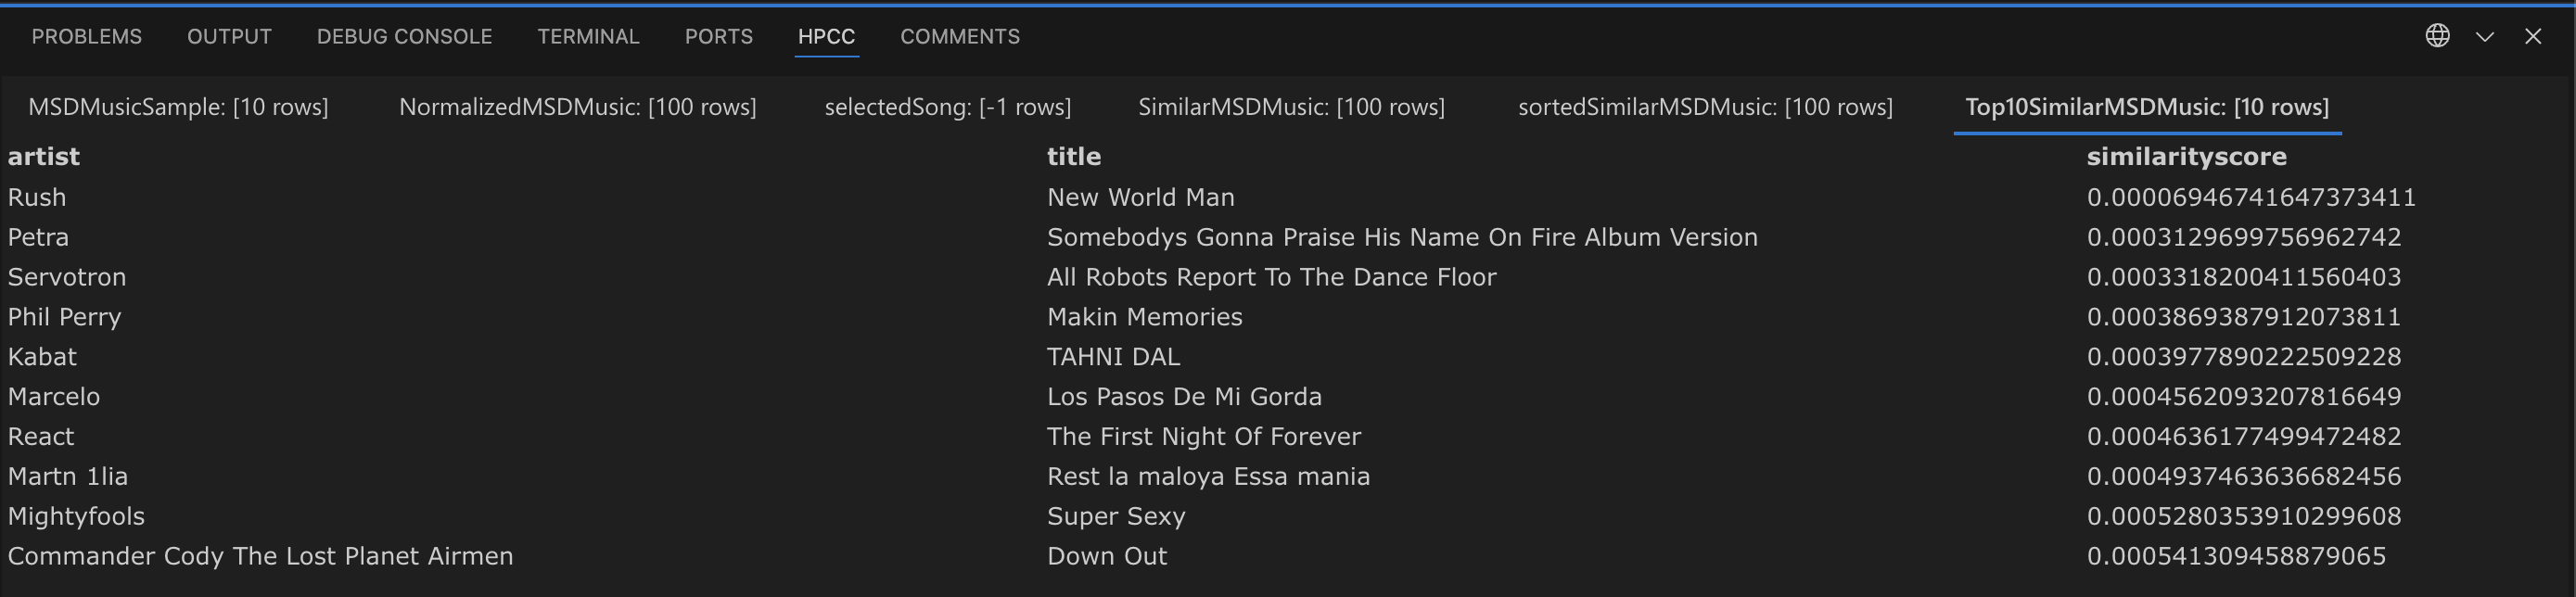Select the Top10SimilarMSDMusic tab
The width and height of the screenshot is (2576, 597).
point(2145,107)
